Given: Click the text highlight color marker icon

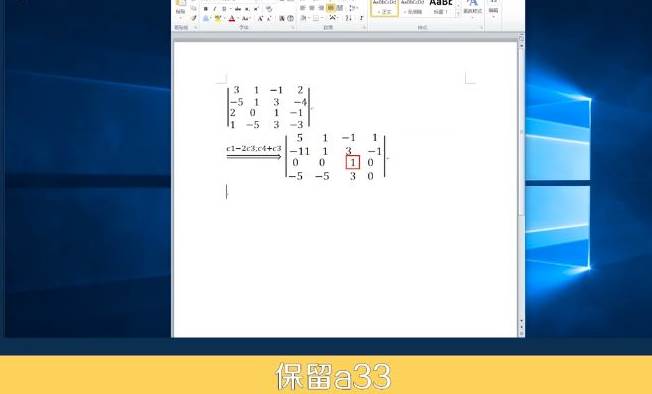Looking at the screenshot, I should [x=217, y=18].
